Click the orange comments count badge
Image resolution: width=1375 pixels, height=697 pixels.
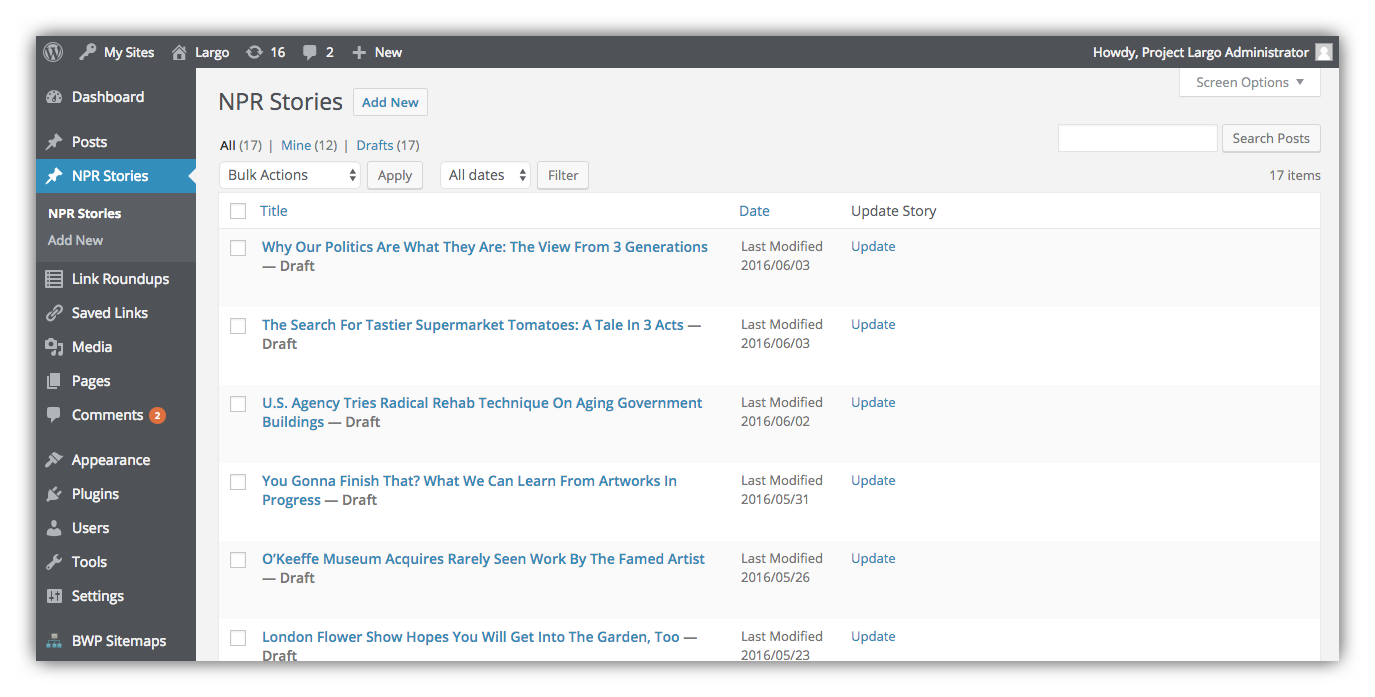[157, 415]
